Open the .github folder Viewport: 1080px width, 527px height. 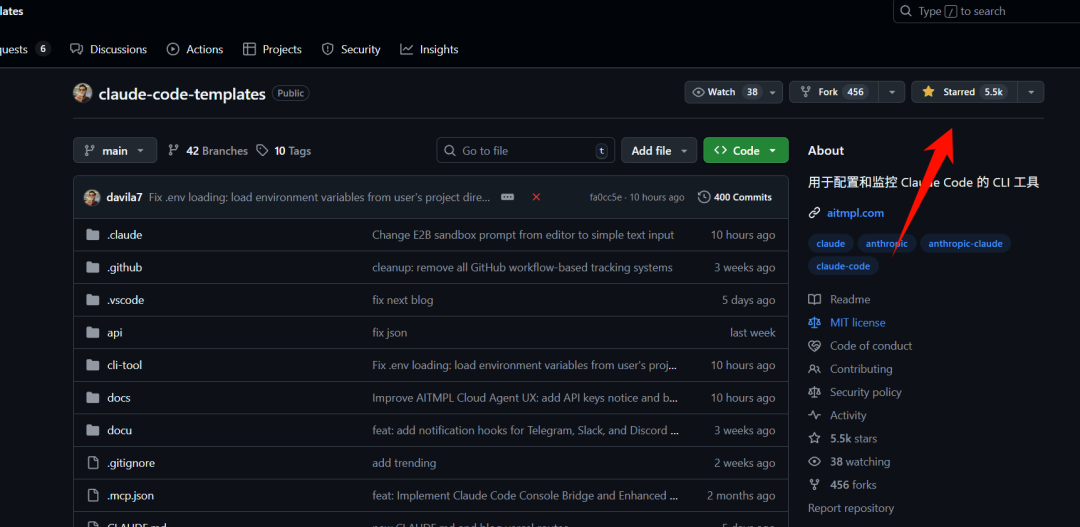pos(124,267)
